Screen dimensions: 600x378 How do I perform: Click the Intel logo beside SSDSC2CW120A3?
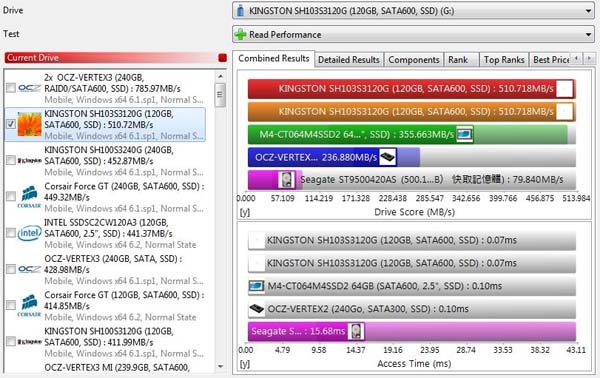(29, 233)
